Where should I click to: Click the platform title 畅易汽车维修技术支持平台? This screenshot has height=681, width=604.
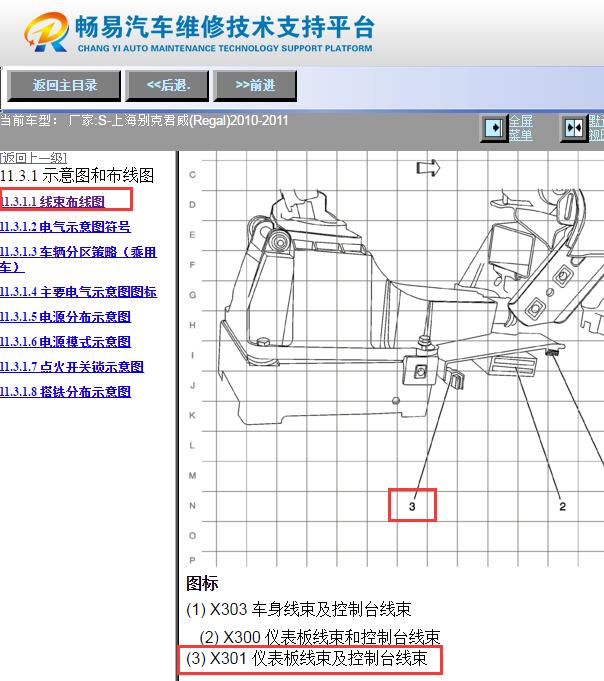(225, 27)
